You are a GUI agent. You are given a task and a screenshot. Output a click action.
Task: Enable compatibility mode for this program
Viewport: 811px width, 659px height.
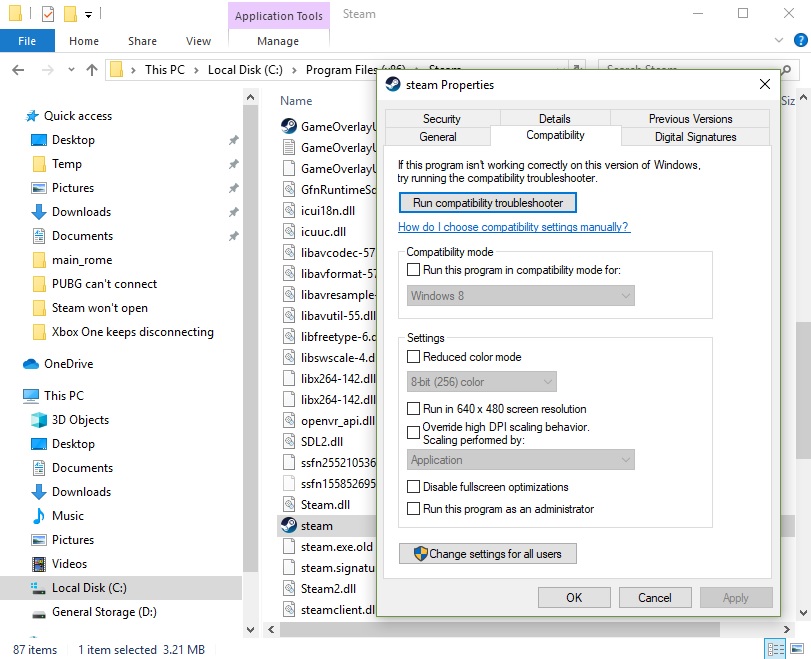click(x=414, y=270)
